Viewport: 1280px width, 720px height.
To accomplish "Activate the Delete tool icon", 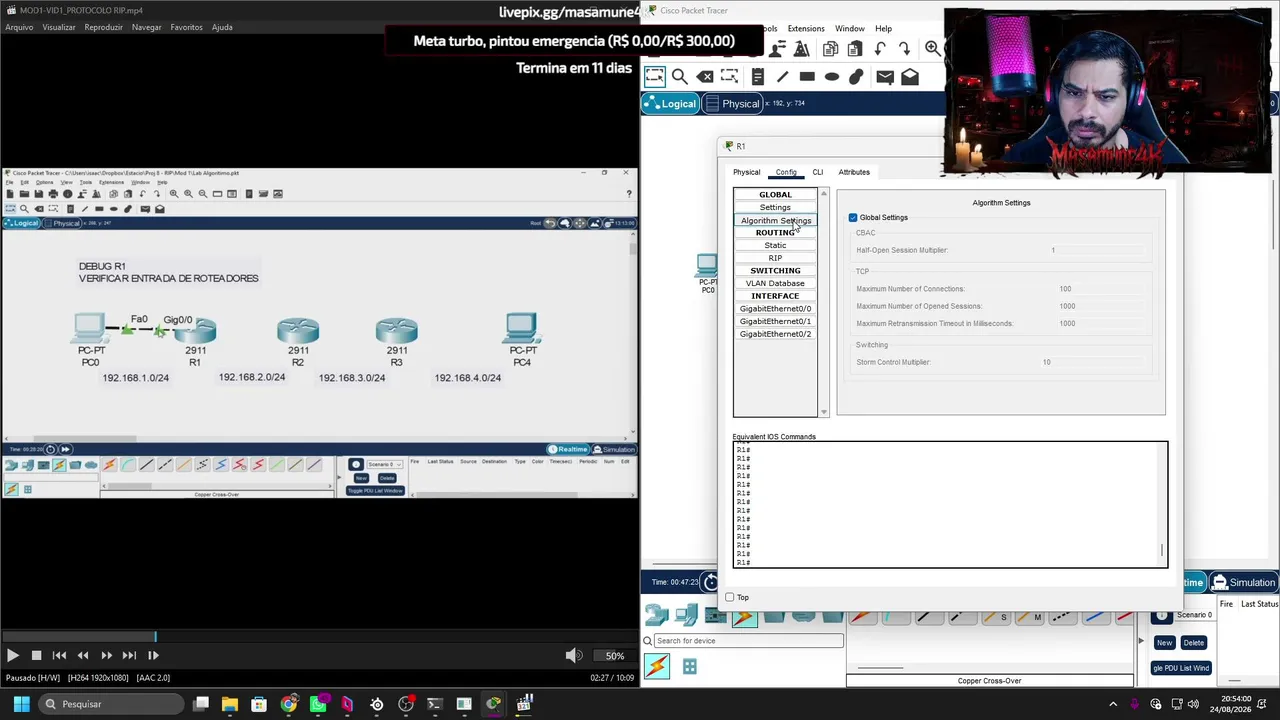I will click(x=705, y=77).
